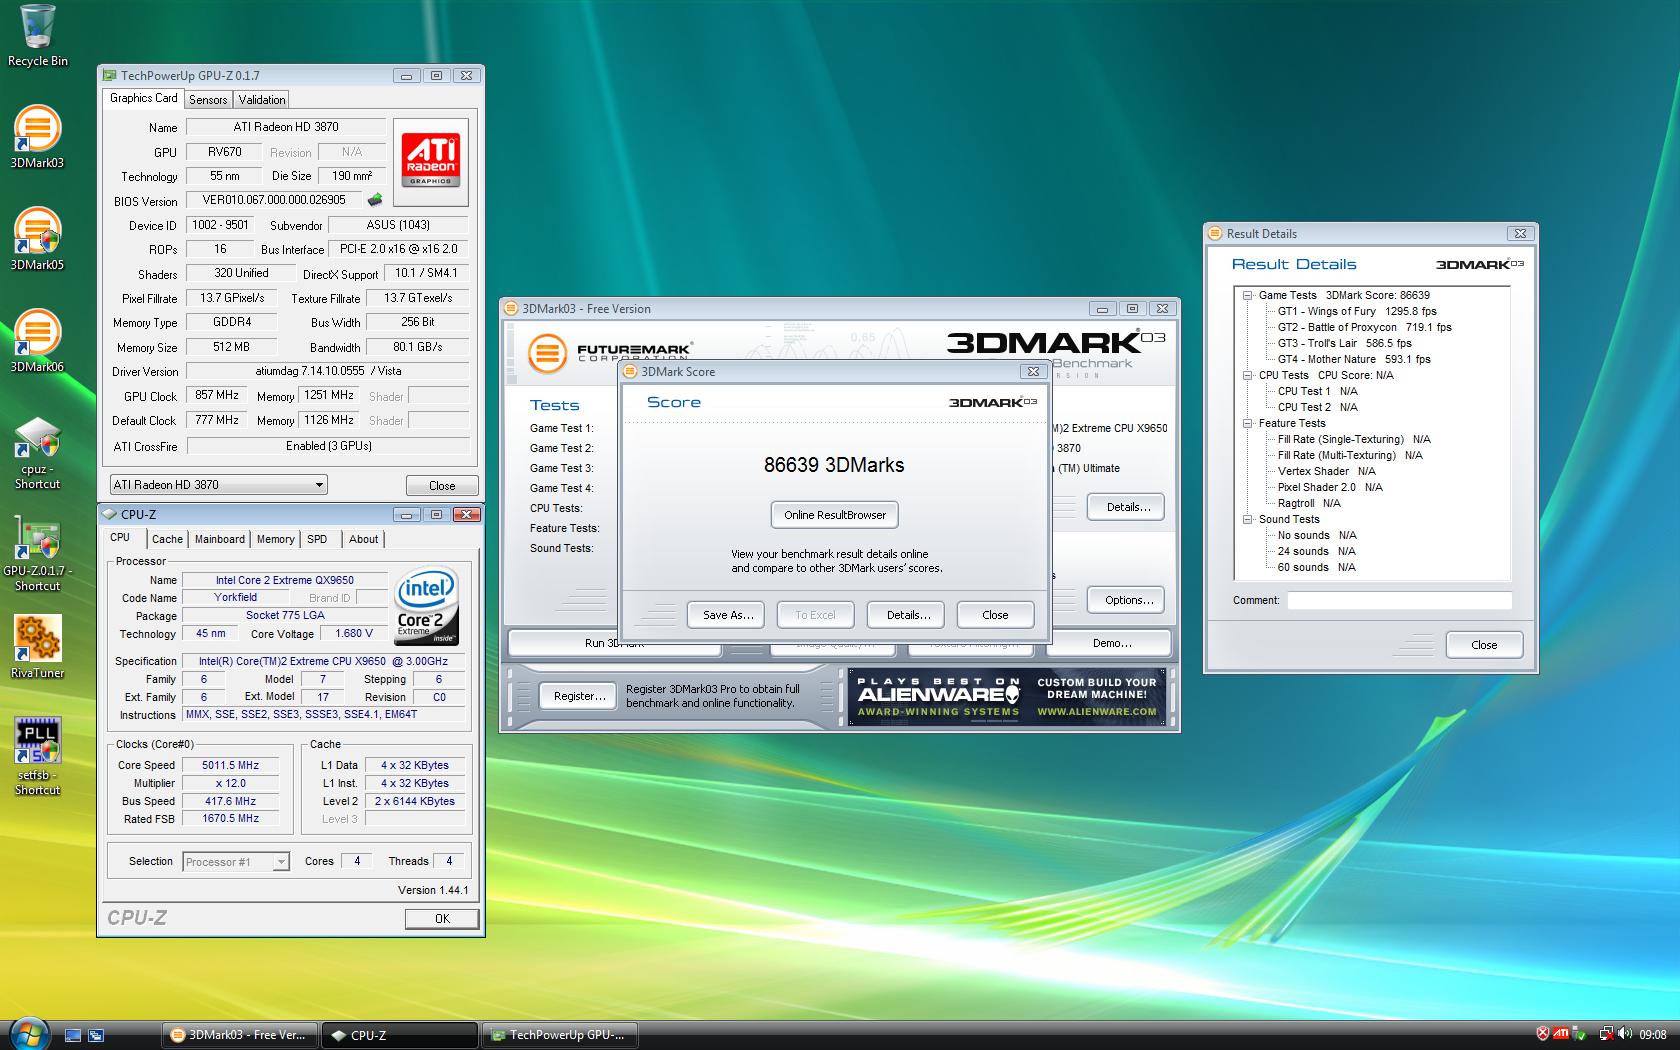Switch to the Validation tab in GPU-Z
Viewport: 1680px width, 1050px height.
point(262,100)
